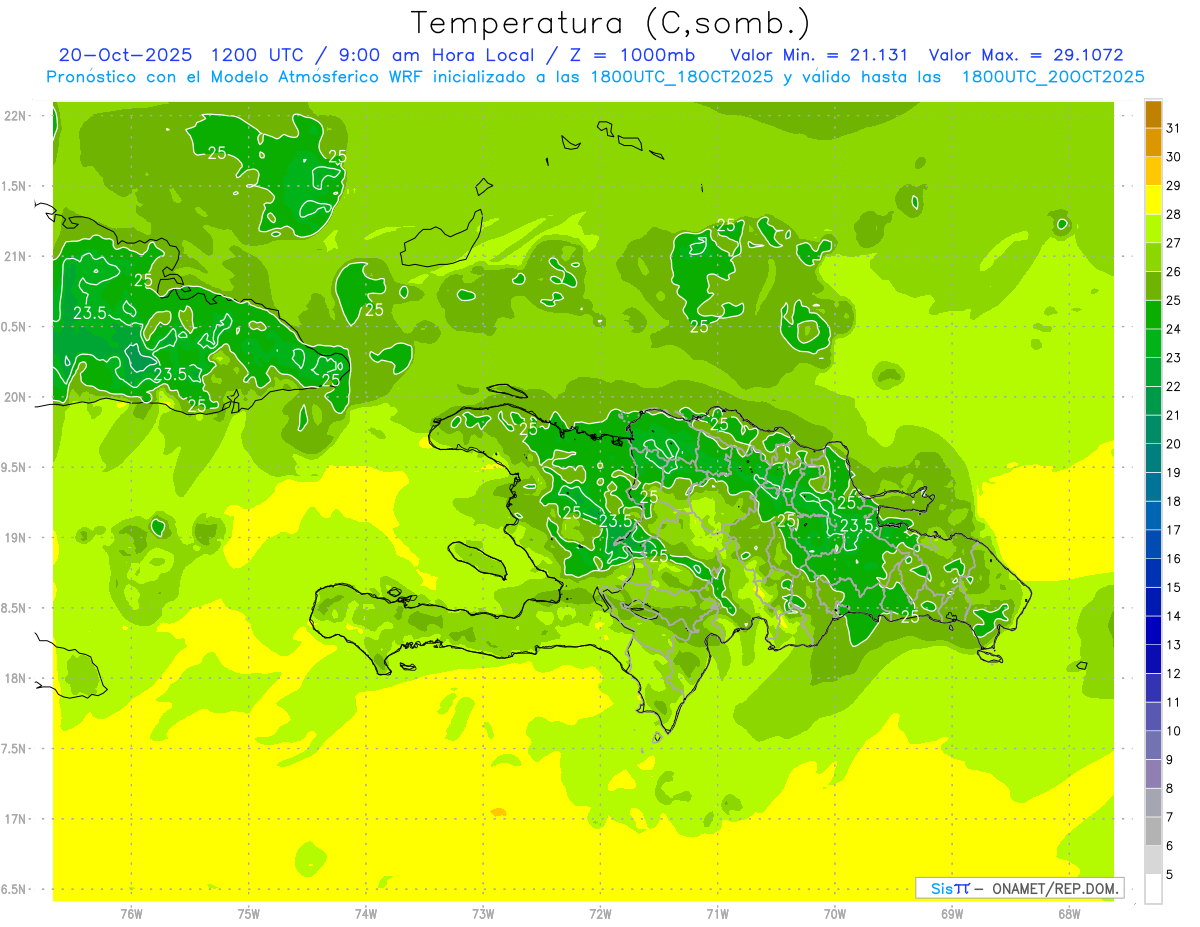Click the '22N' latitude axis label
The width and height of the screenshot is (1200, 927).
16,115
